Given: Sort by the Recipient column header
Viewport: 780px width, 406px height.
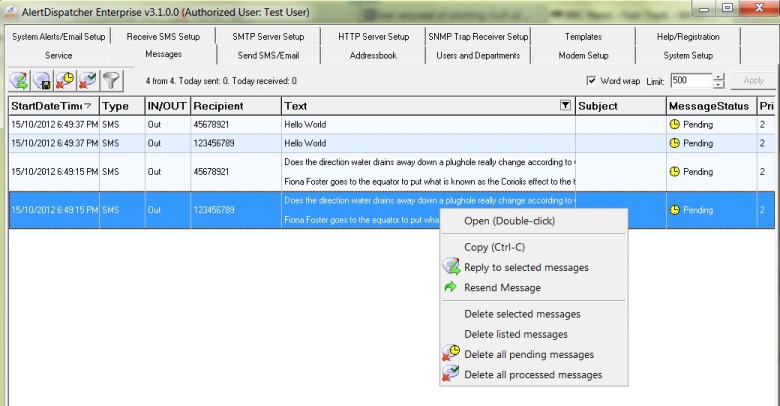Looking at the screenshot, I should pyautogui.click(x=236, y=106).
